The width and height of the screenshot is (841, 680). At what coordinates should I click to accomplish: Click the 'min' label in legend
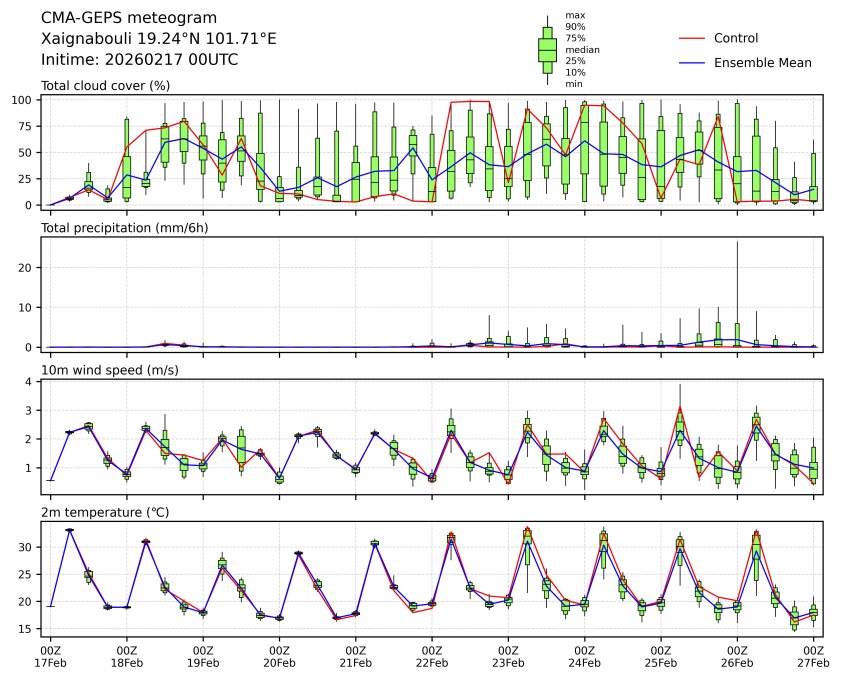coord(574,84)
